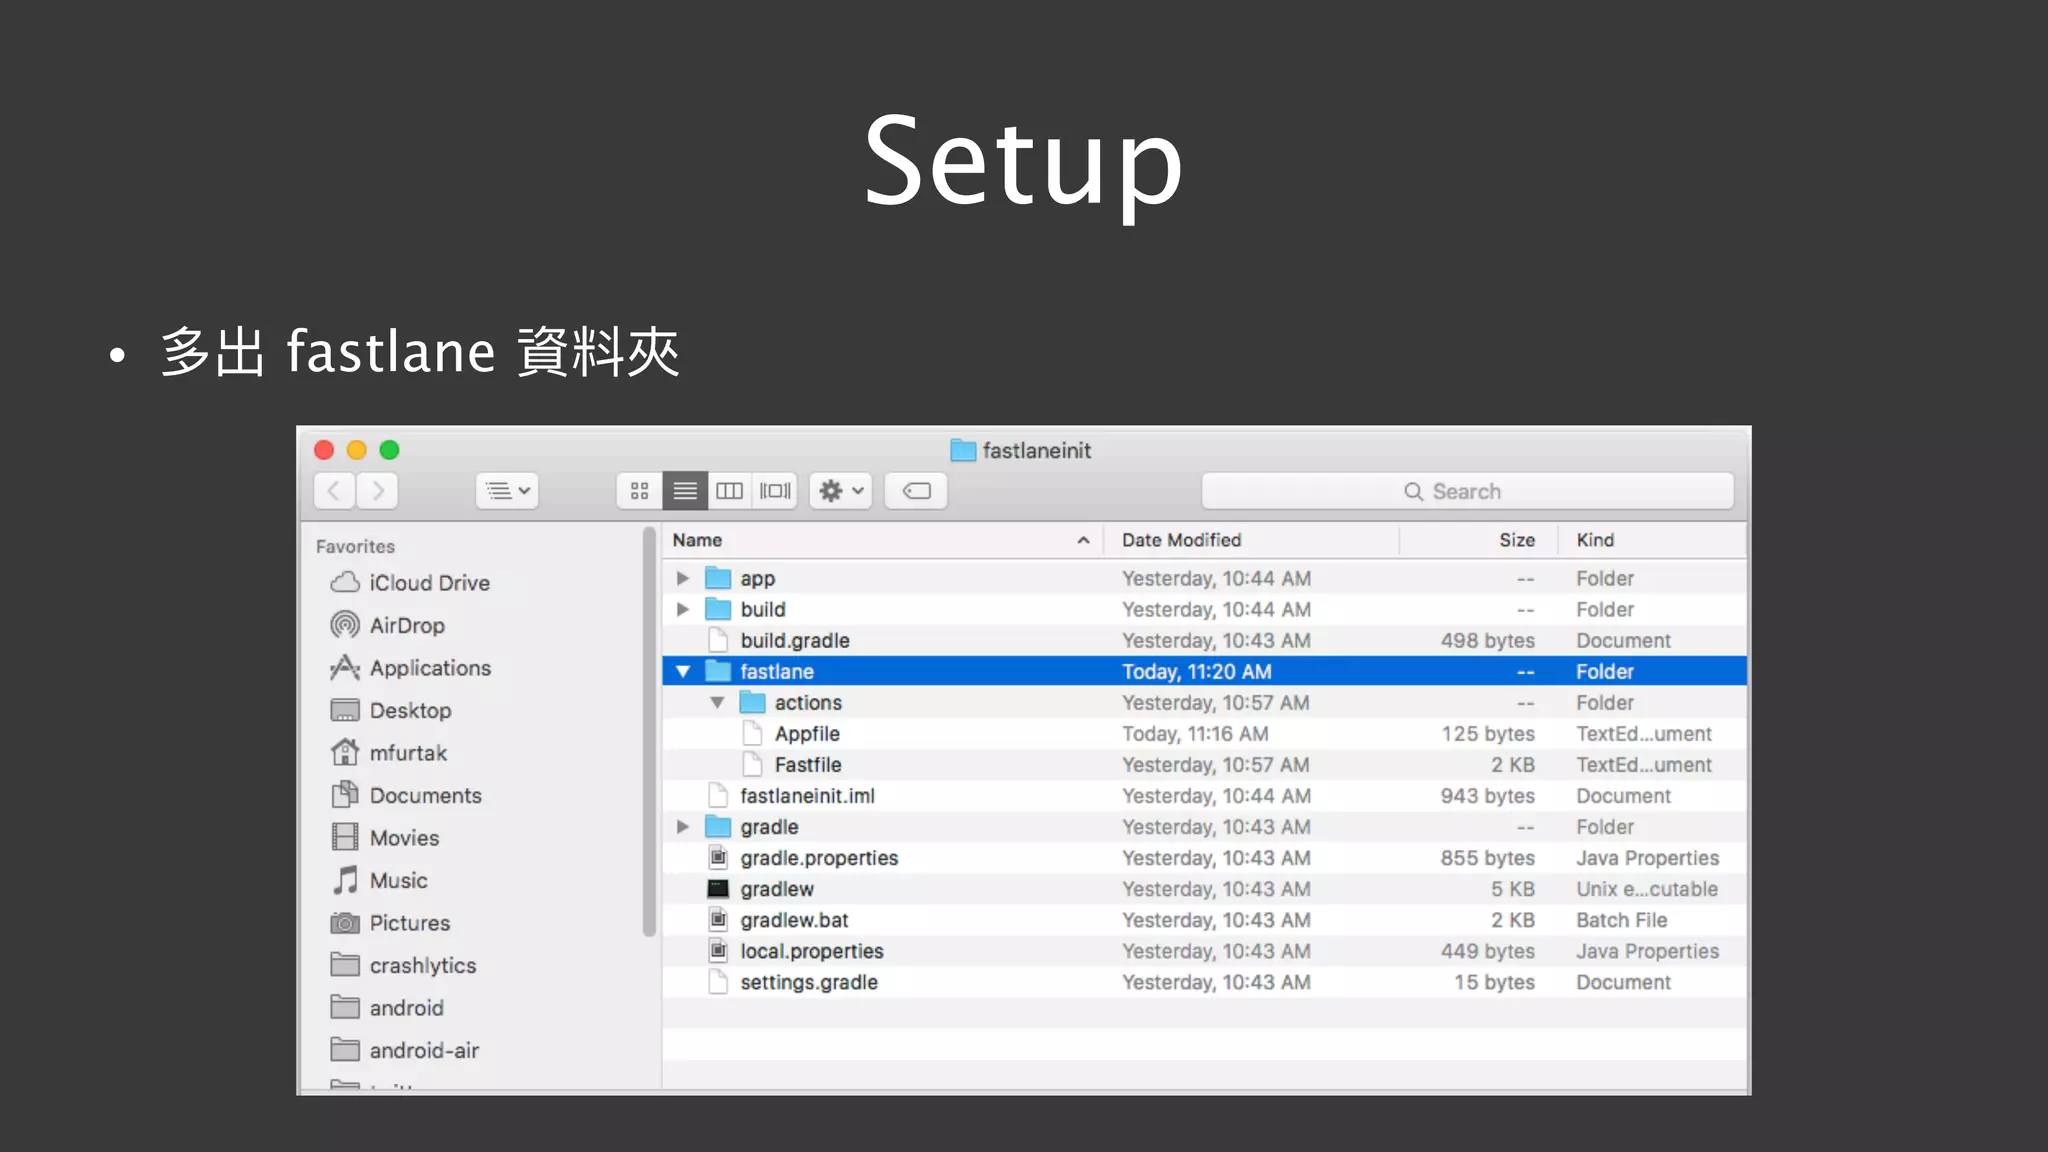
Task: Select the fastlane folder name
Action: [x=777, y=672]
